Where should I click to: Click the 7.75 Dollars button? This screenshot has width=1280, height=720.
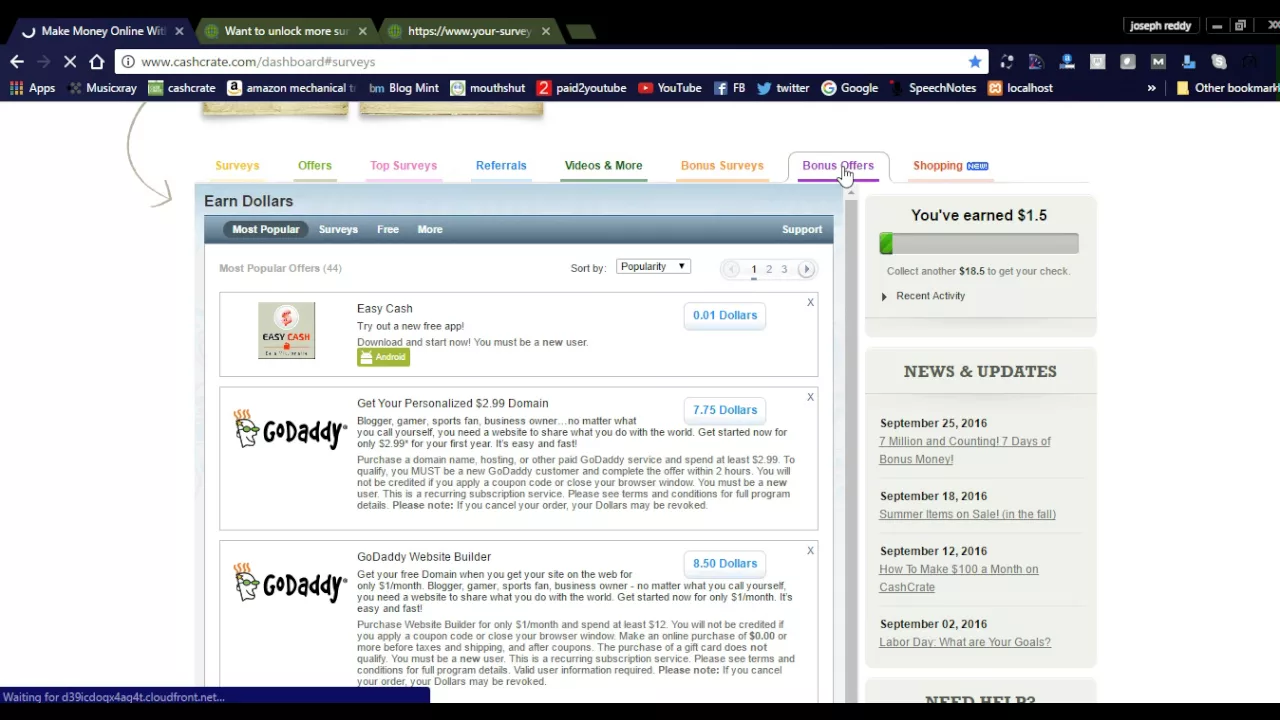click(x=725, y=410)
